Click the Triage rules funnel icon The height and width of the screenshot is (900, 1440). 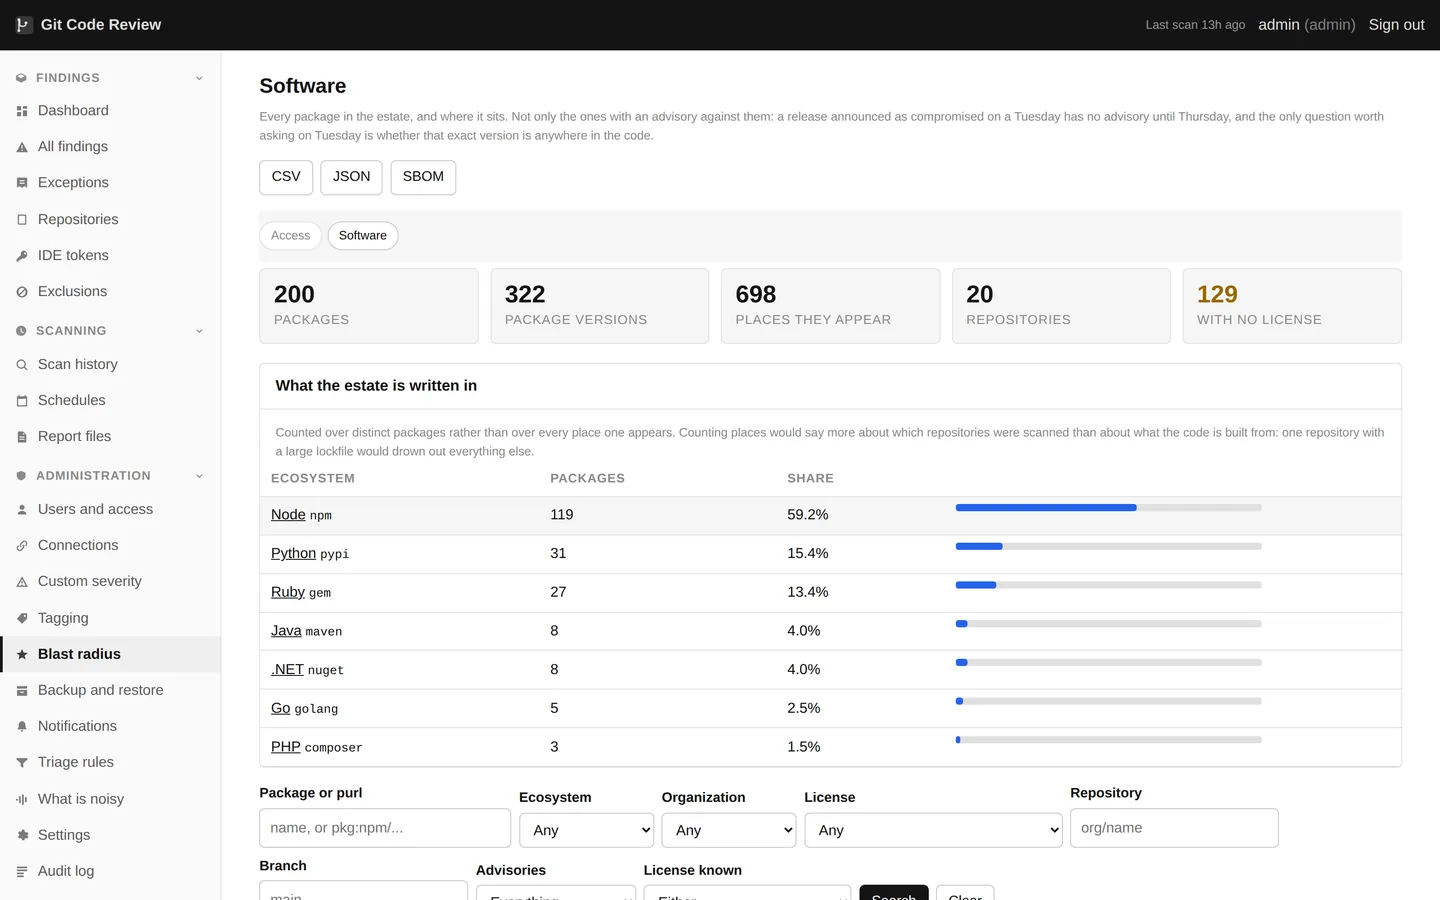click(x=22, y=763)
